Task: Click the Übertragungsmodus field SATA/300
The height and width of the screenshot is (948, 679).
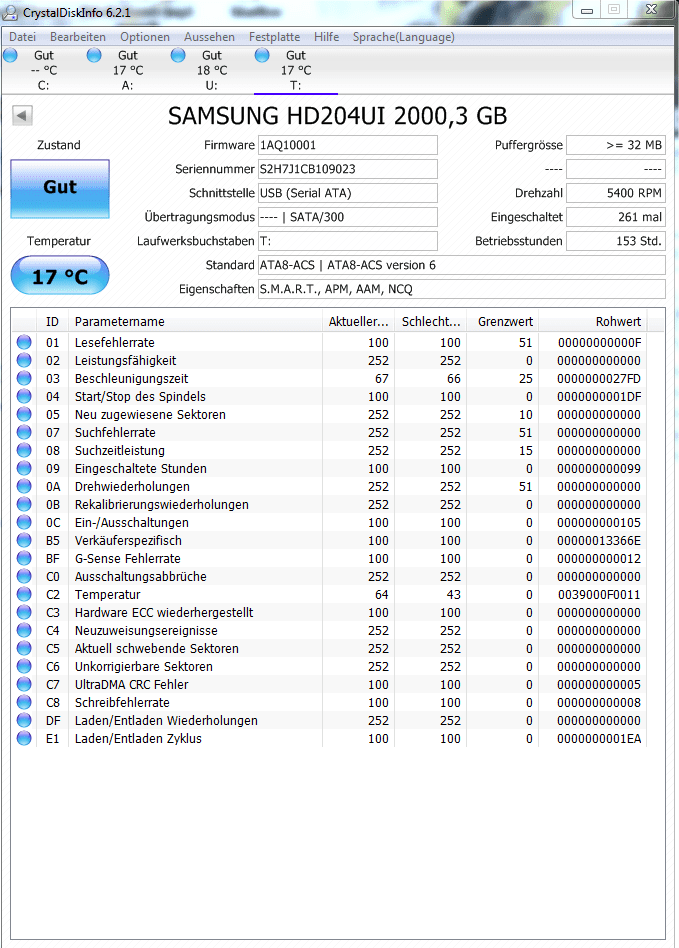Action: (x=348, y=217)
